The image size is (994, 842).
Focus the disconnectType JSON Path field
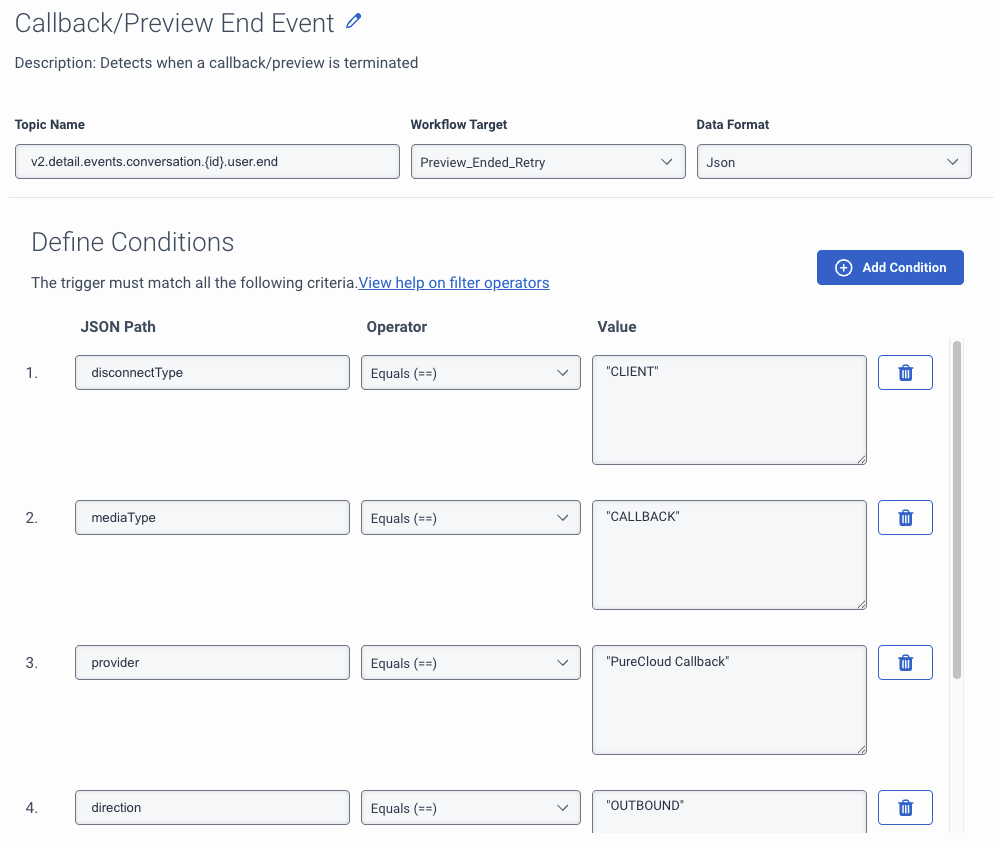212,373
